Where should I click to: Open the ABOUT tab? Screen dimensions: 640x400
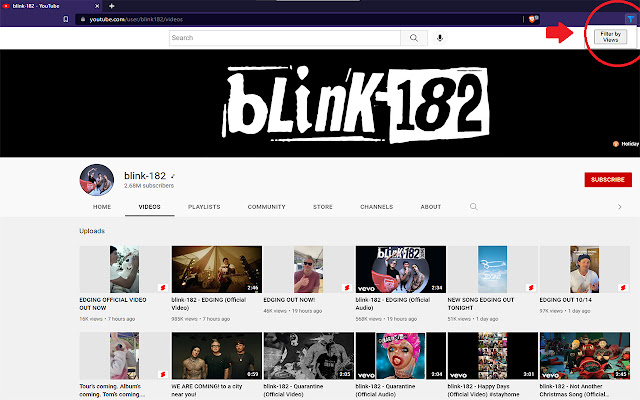tap(431, 207)
